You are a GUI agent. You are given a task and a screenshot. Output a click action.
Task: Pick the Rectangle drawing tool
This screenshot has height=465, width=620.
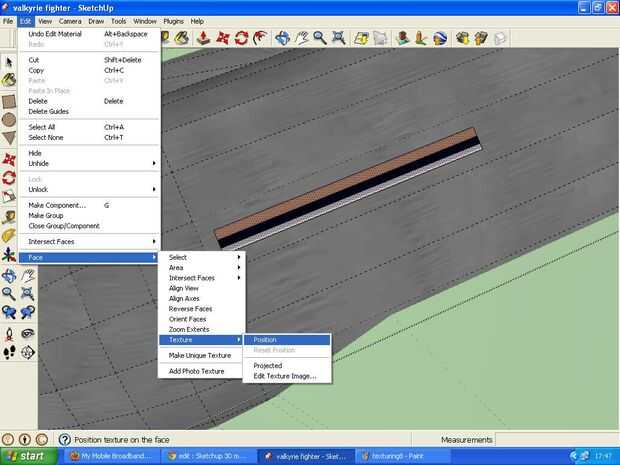click(9, 102)
